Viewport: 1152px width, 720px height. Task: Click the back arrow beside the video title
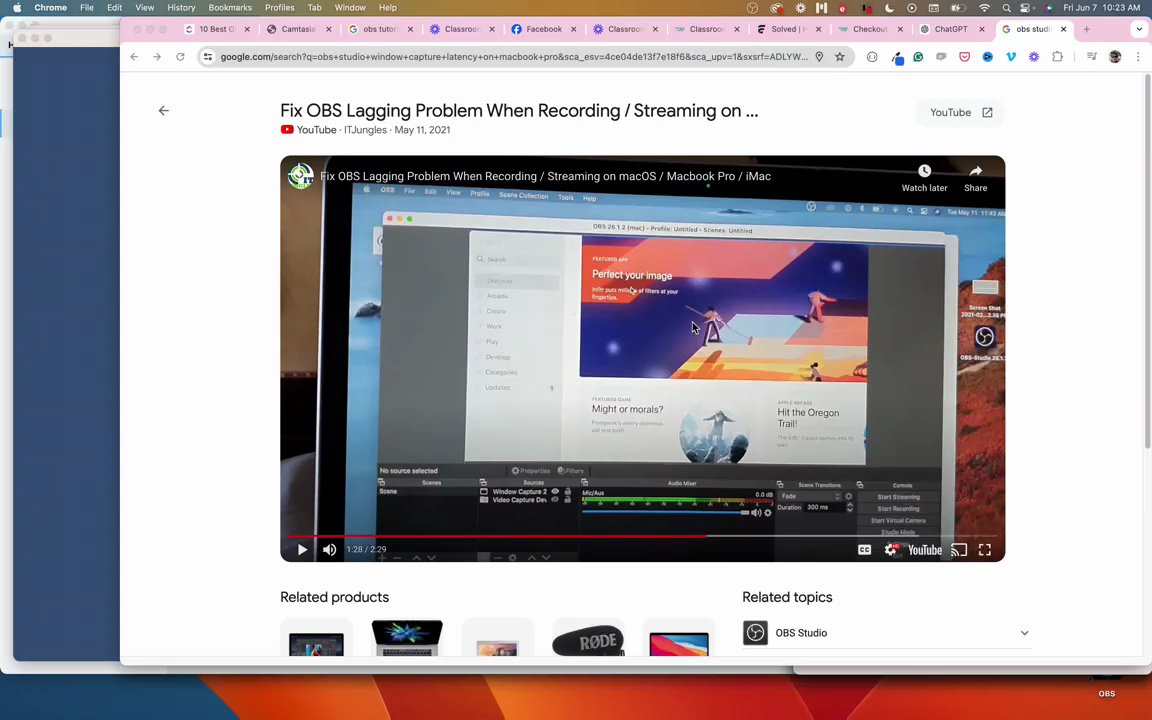(163, 111)
